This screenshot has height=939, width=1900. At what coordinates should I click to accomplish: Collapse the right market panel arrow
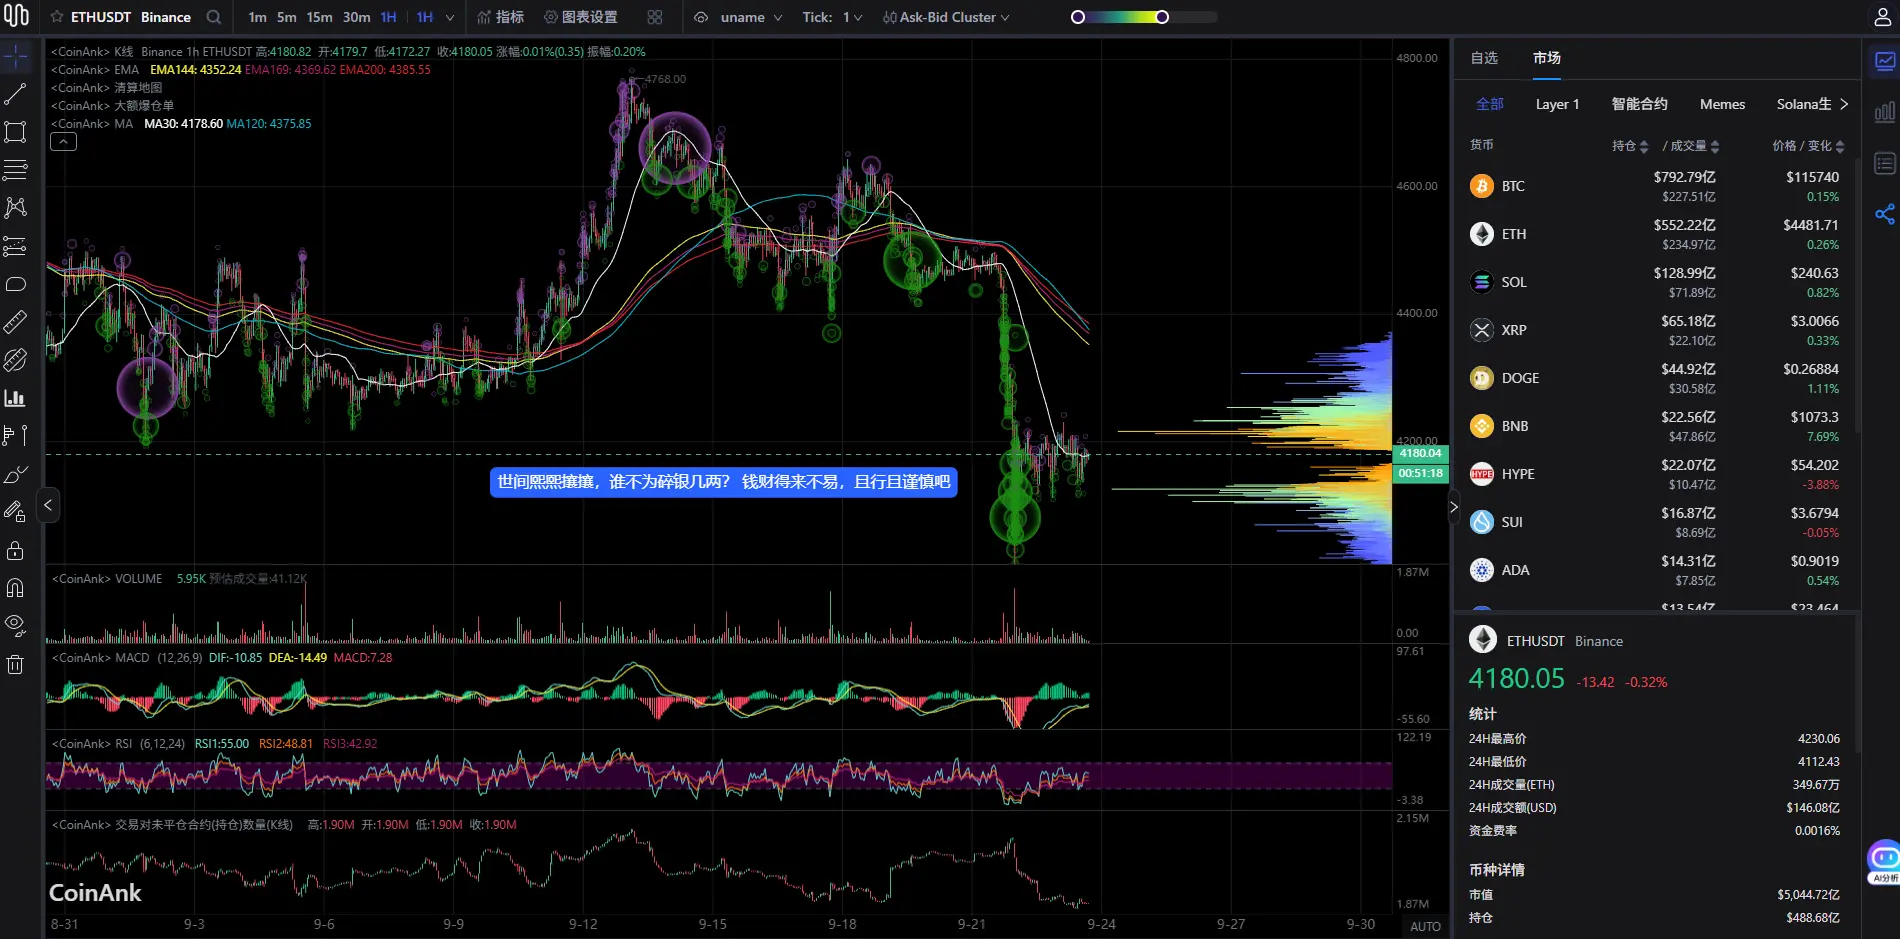pos(1454,508)
